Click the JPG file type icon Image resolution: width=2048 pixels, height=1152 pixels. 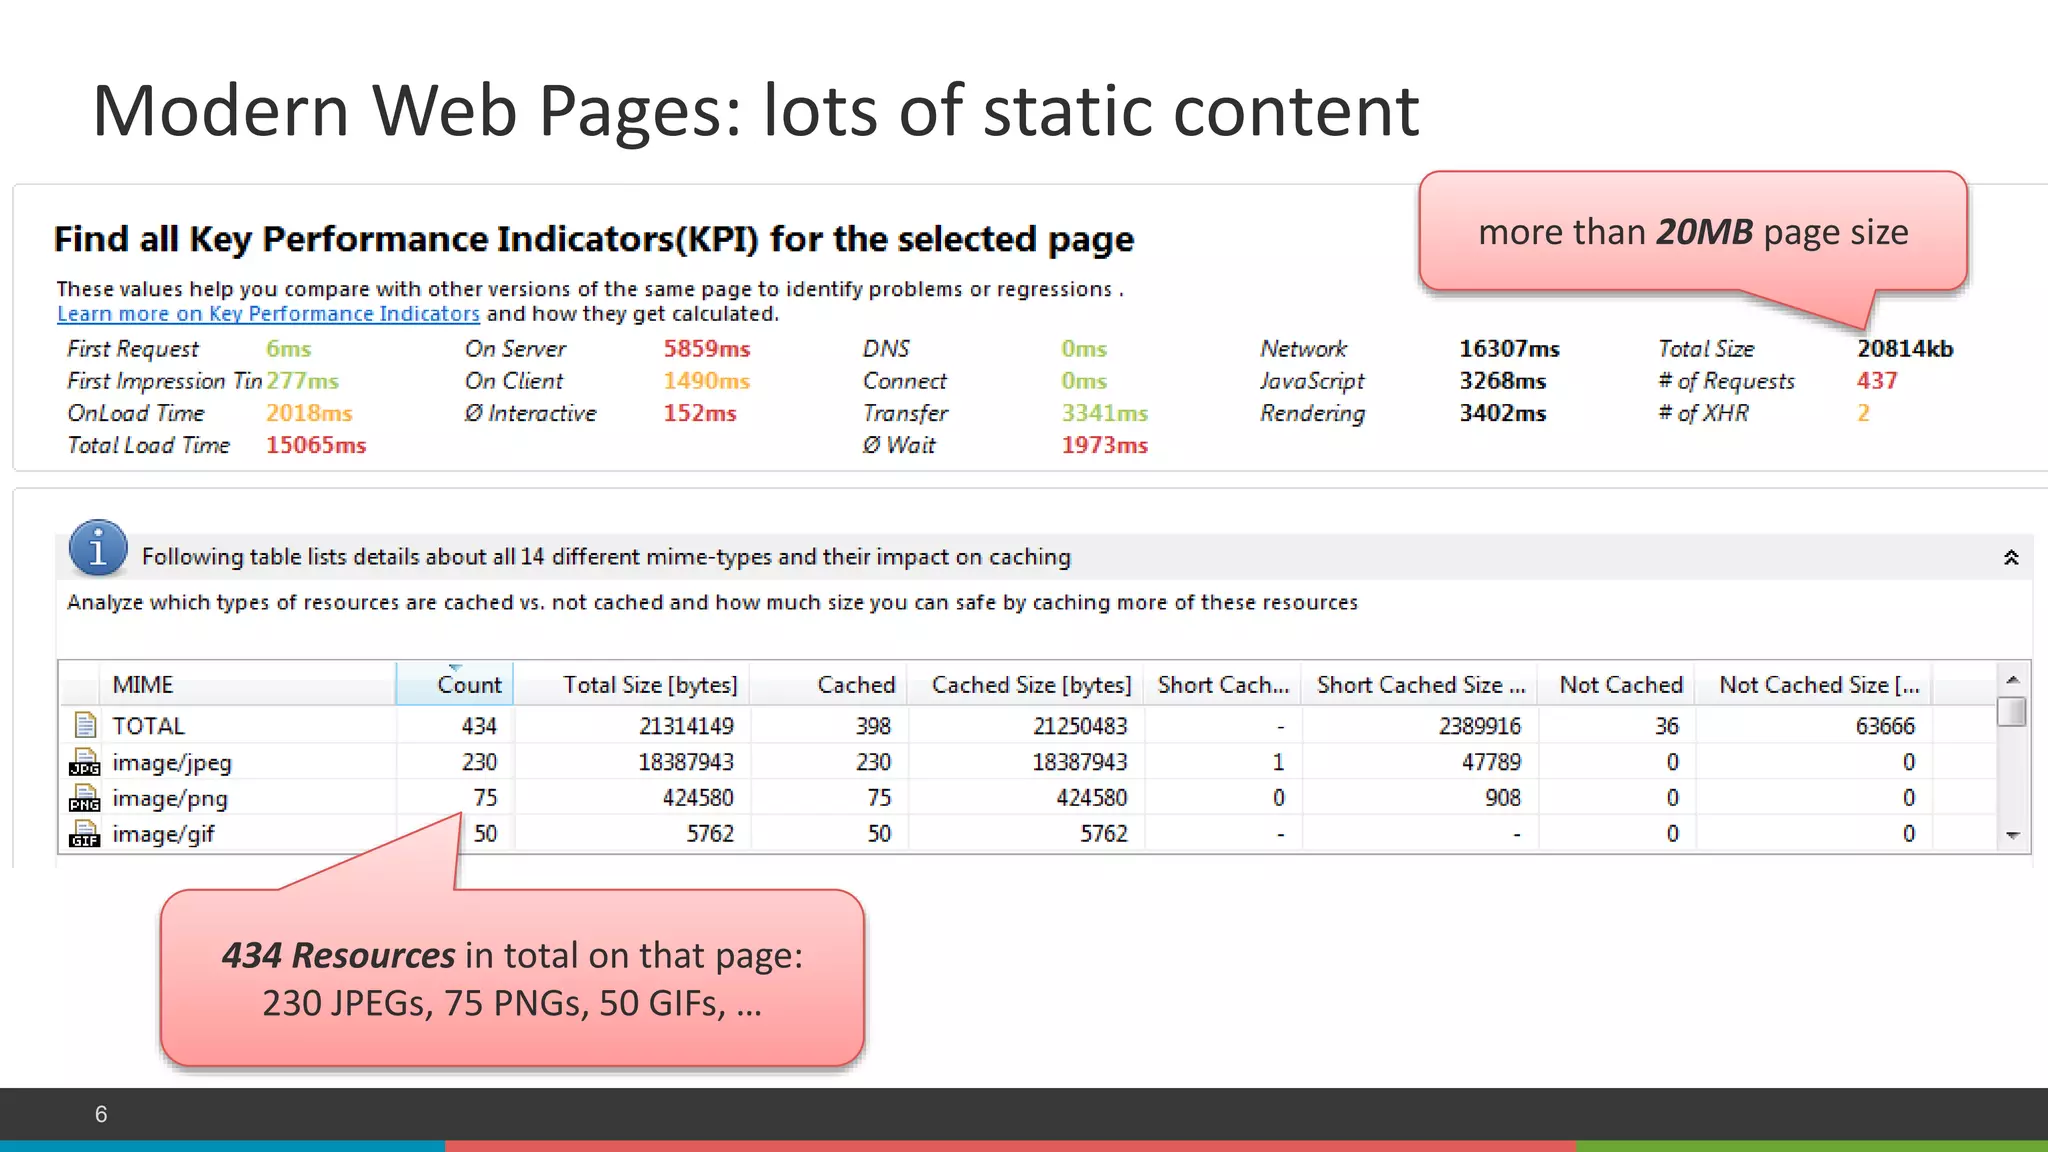click(x=85, y=762)
